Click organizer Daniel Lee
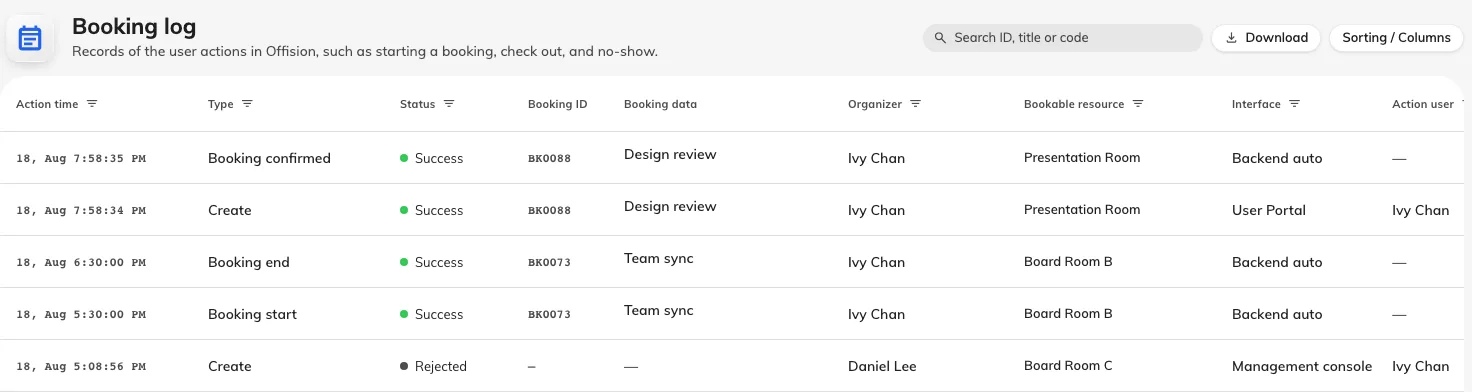Viewport: 1472px width, 392px height. [882, 366]
